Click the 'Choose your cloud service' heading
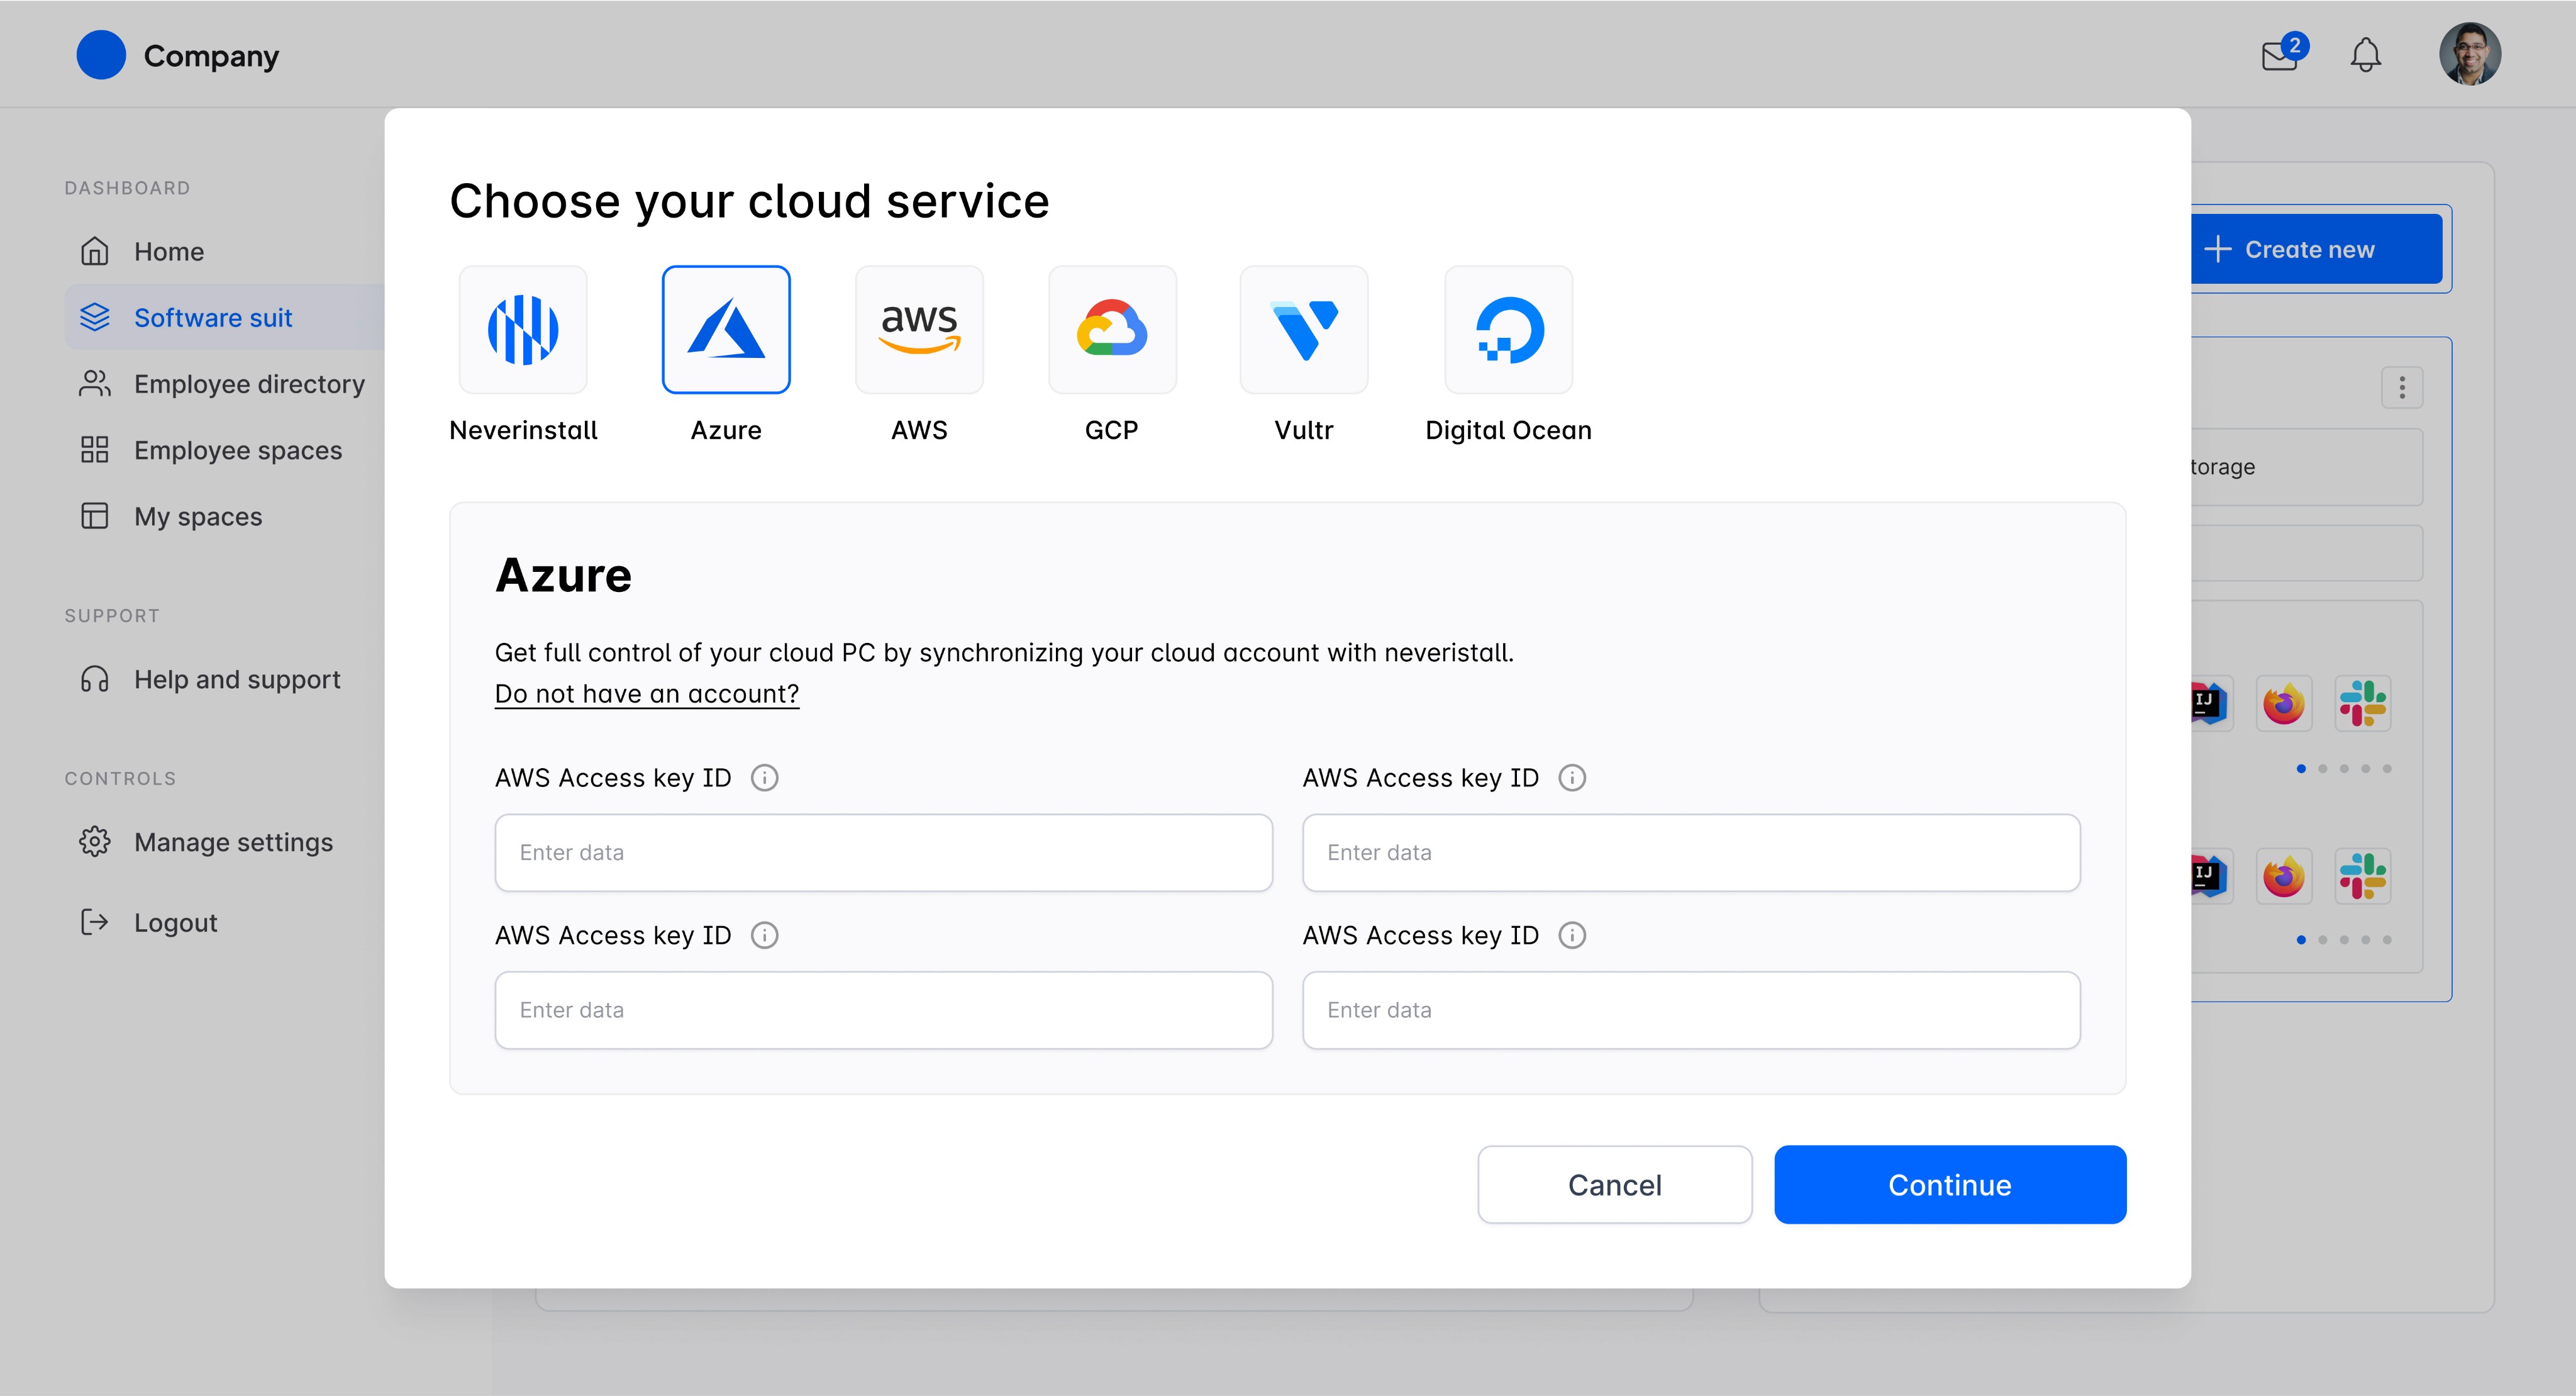 [x=749, y=201]
